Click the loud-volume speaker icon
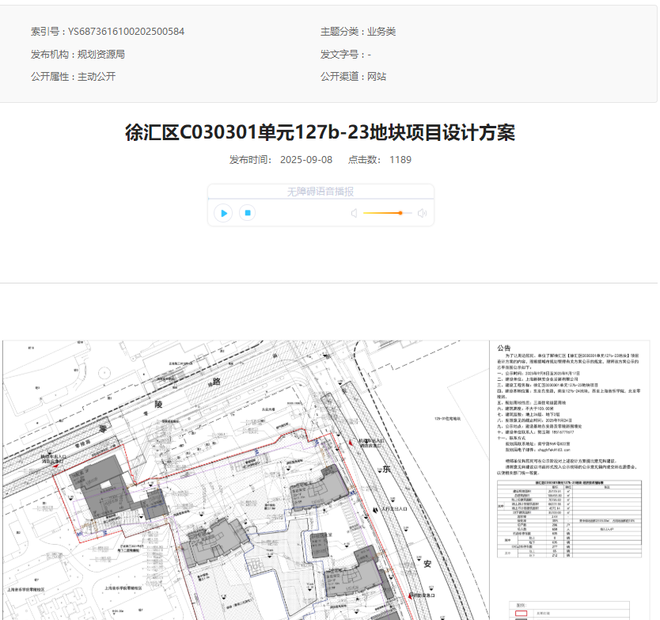This screenshot has width=660, height=620. pos(422,213)
